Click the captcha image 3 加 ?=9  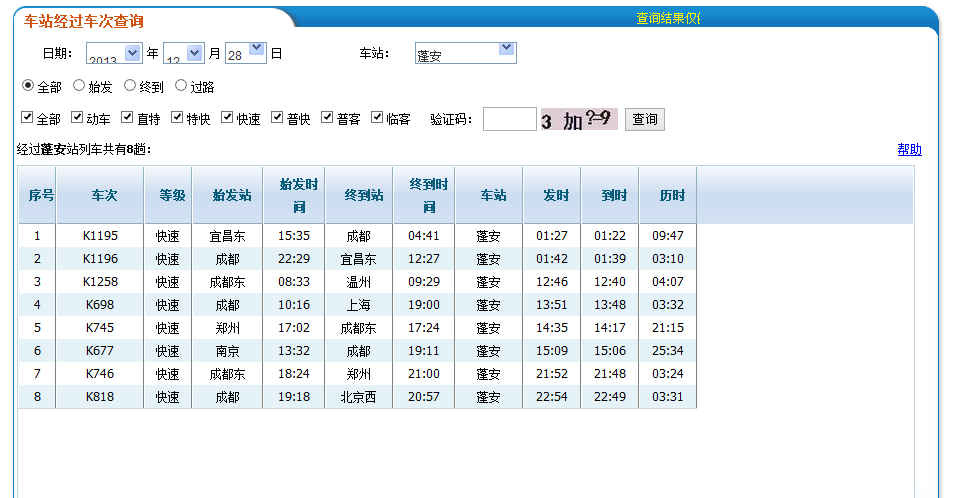coord(578,120)
